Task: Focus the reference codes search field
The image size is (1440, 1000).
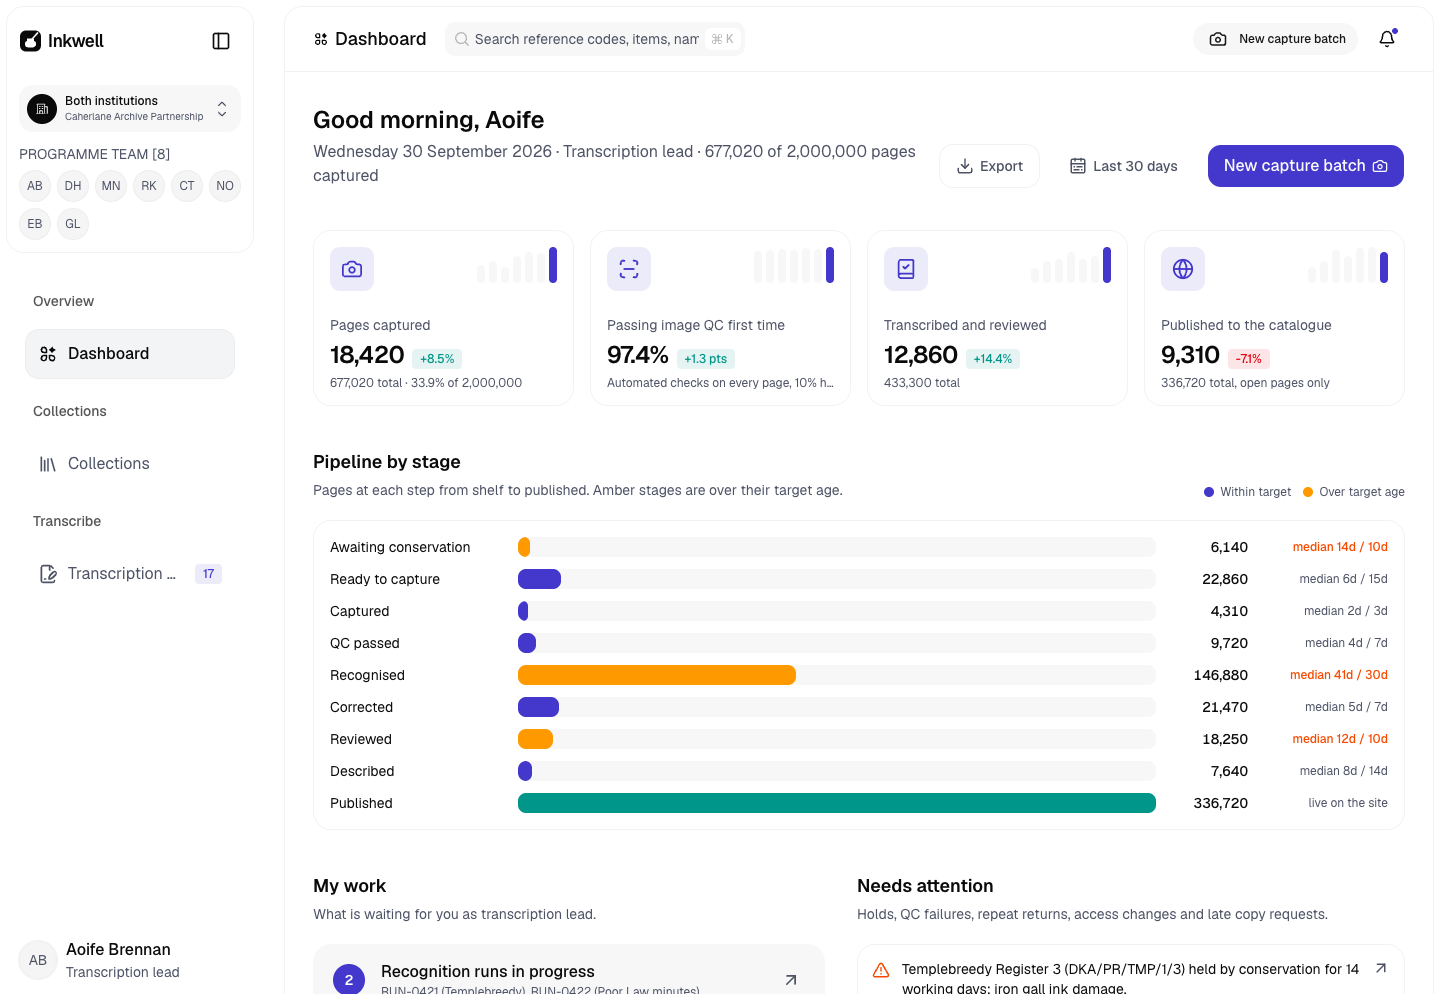Action: coord(595,39)
